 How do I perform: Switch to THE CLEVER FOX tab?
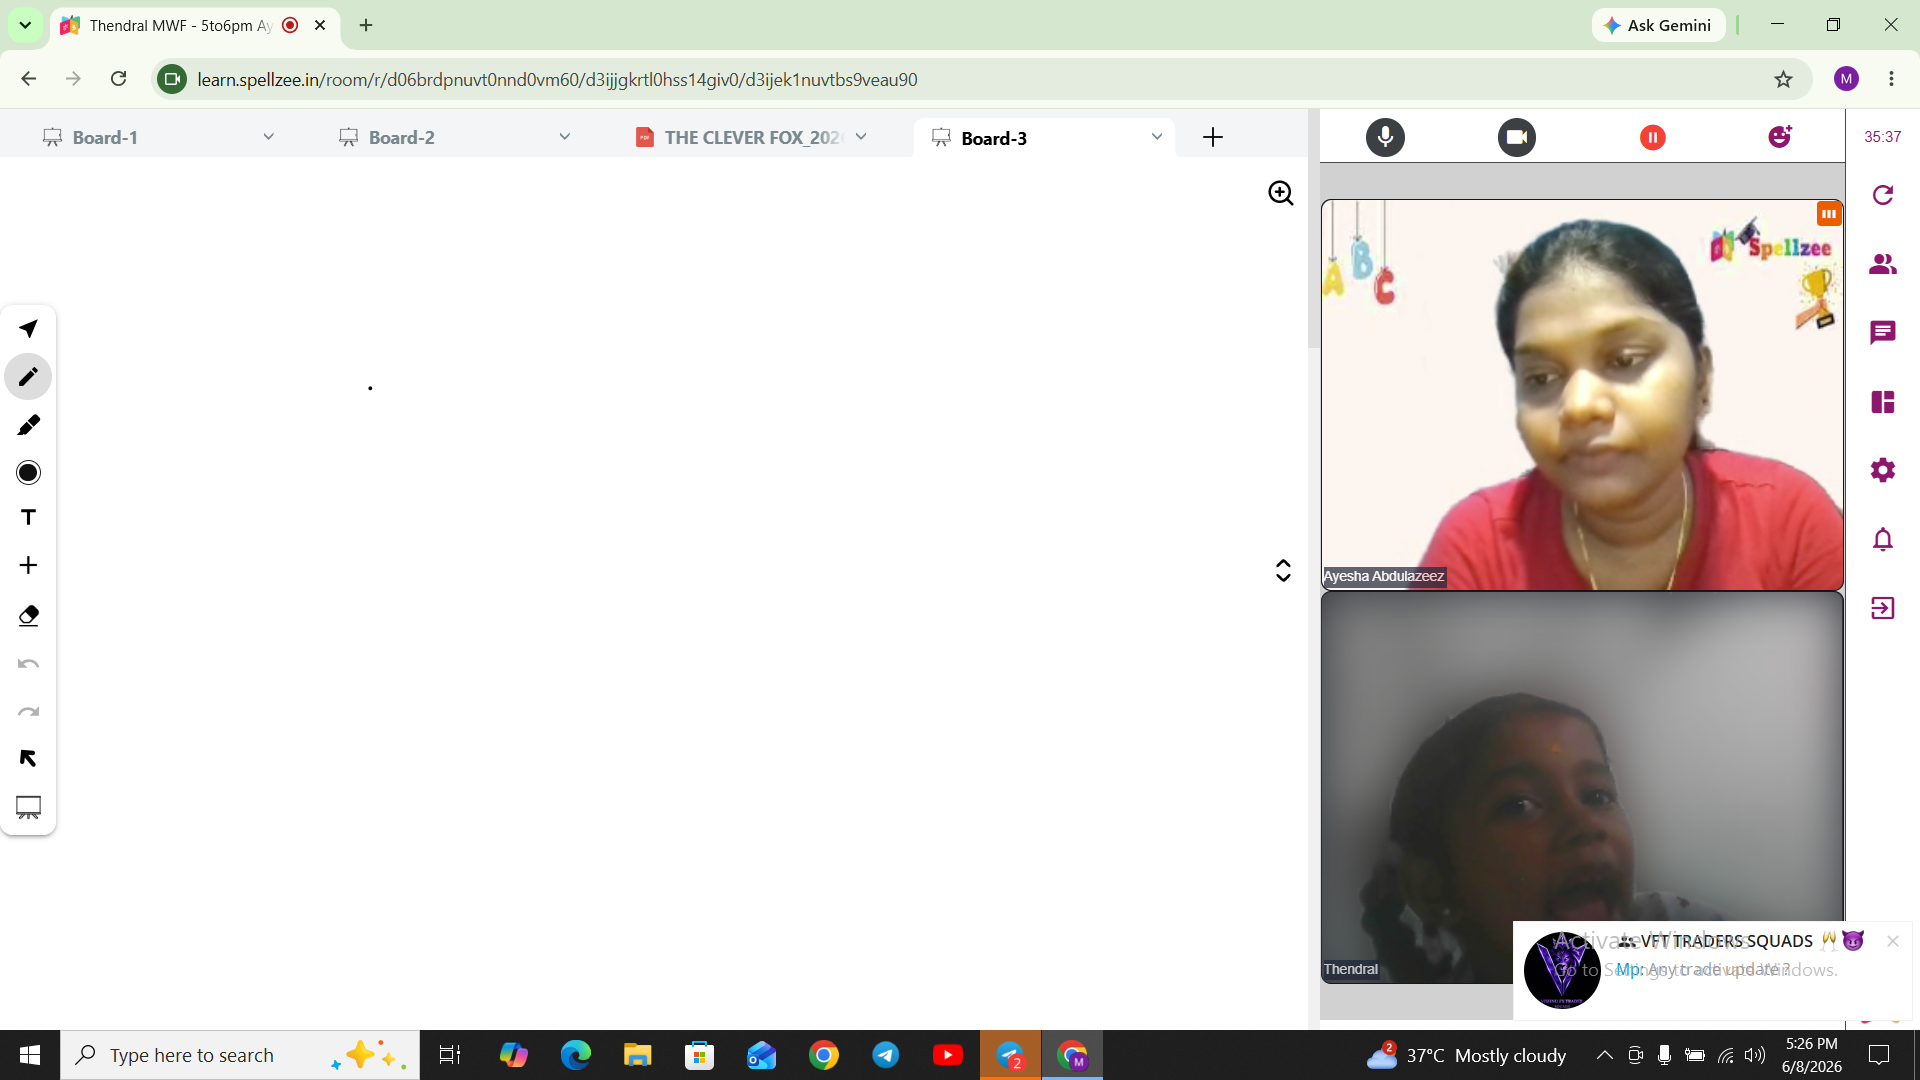click(x=750, y=137)
